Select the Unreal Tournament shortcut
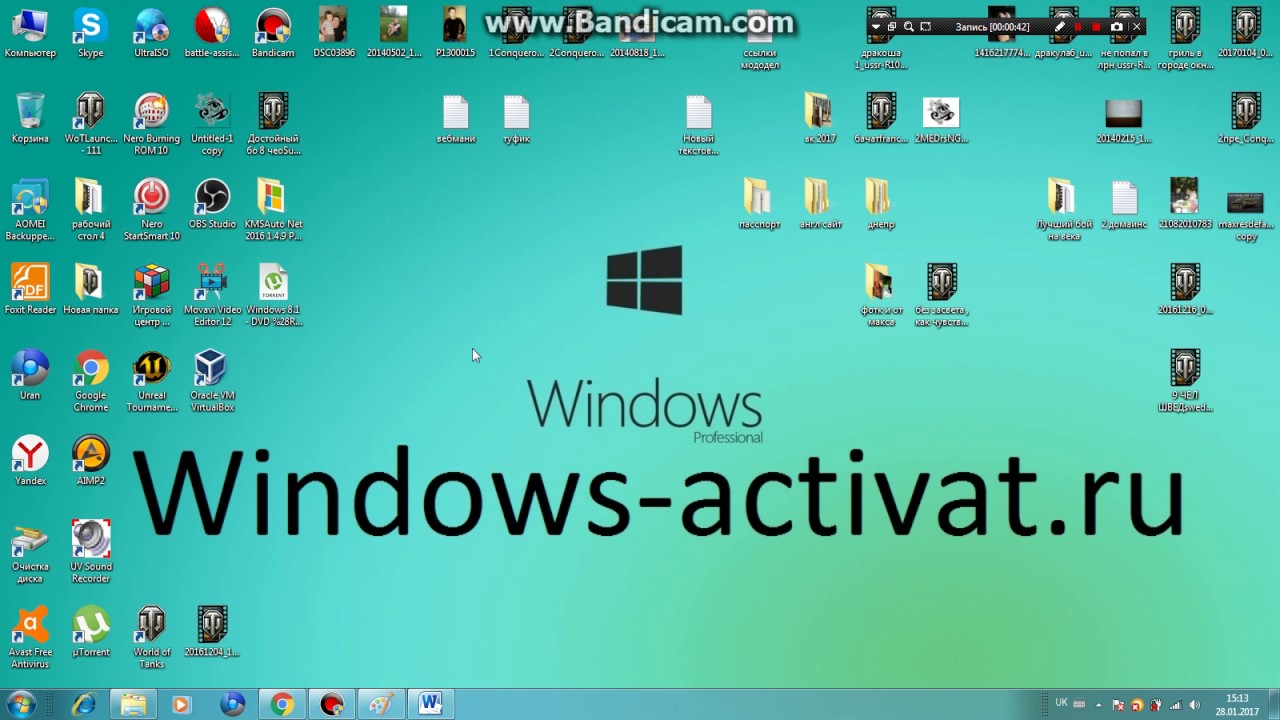1280x720 pixels. (151, 381)
